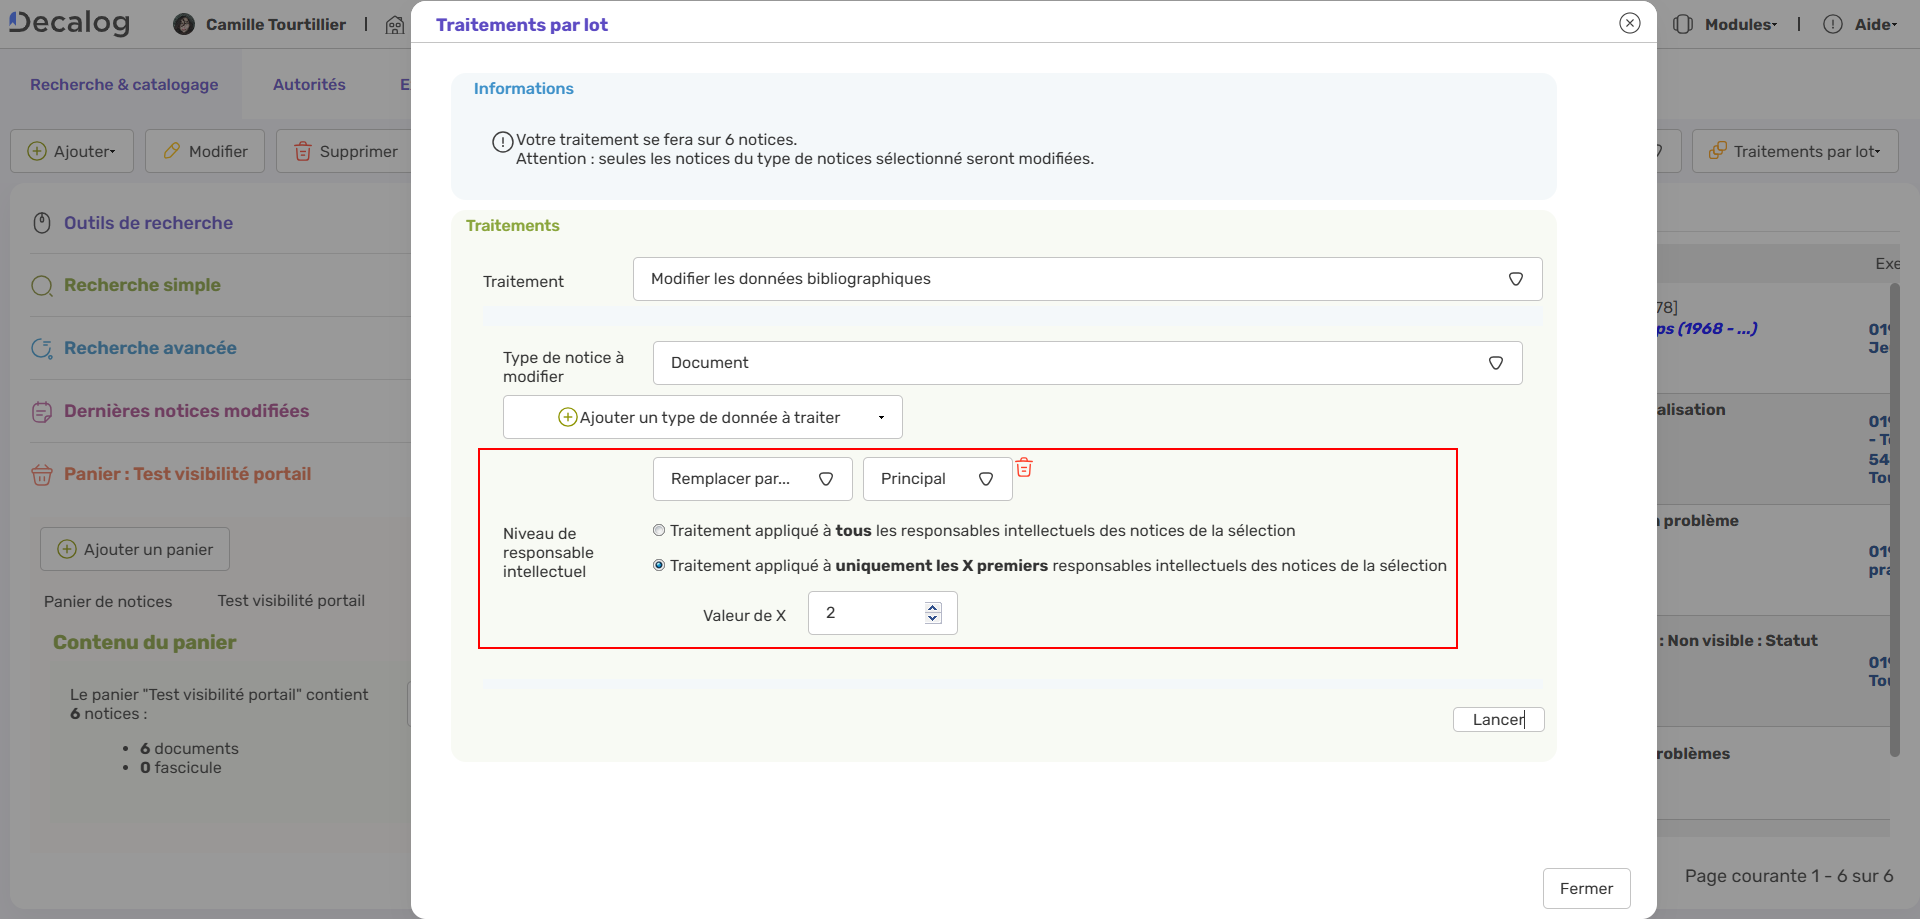Click the info icon in the Informations panel

(503, 142)
